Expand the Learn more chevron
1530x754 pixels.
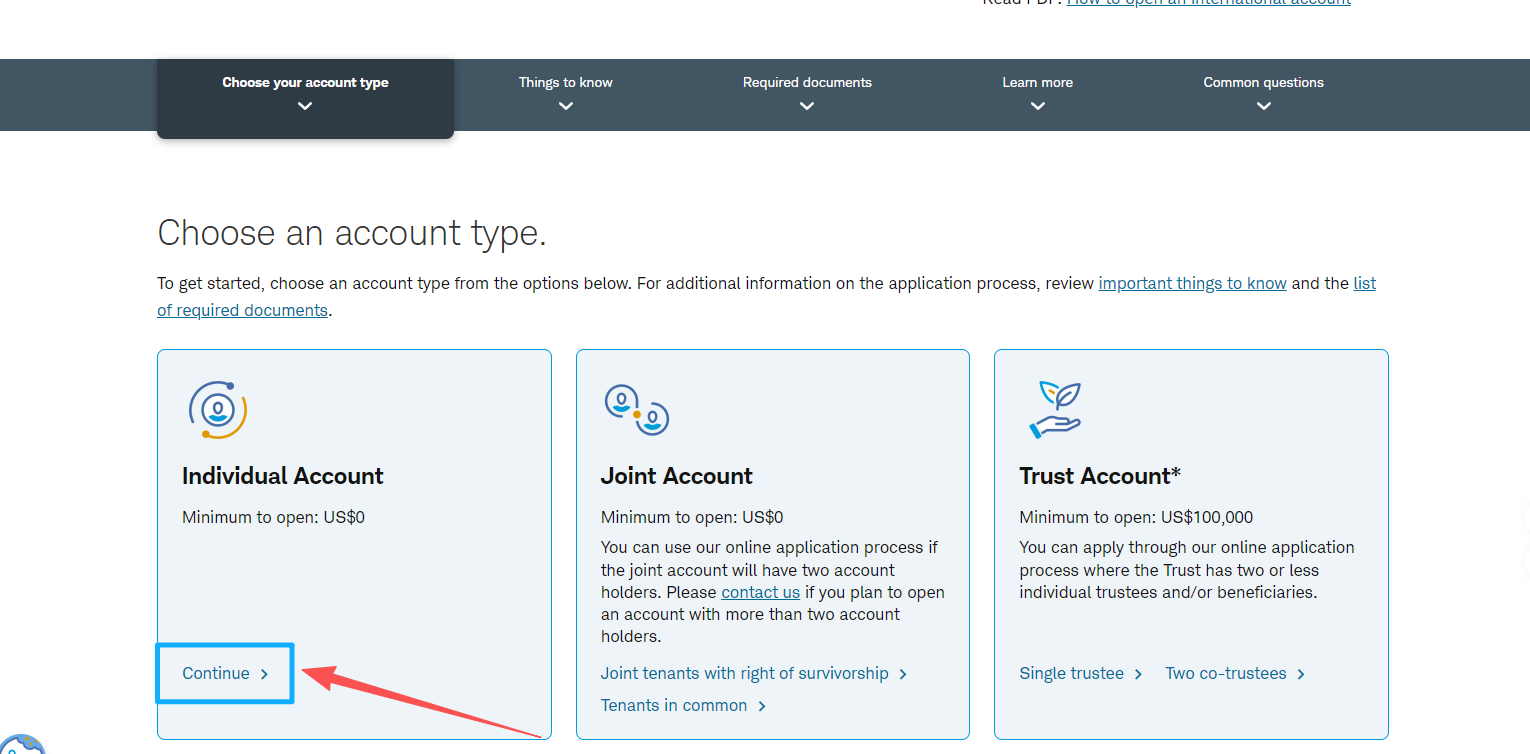click(1038, 106)
